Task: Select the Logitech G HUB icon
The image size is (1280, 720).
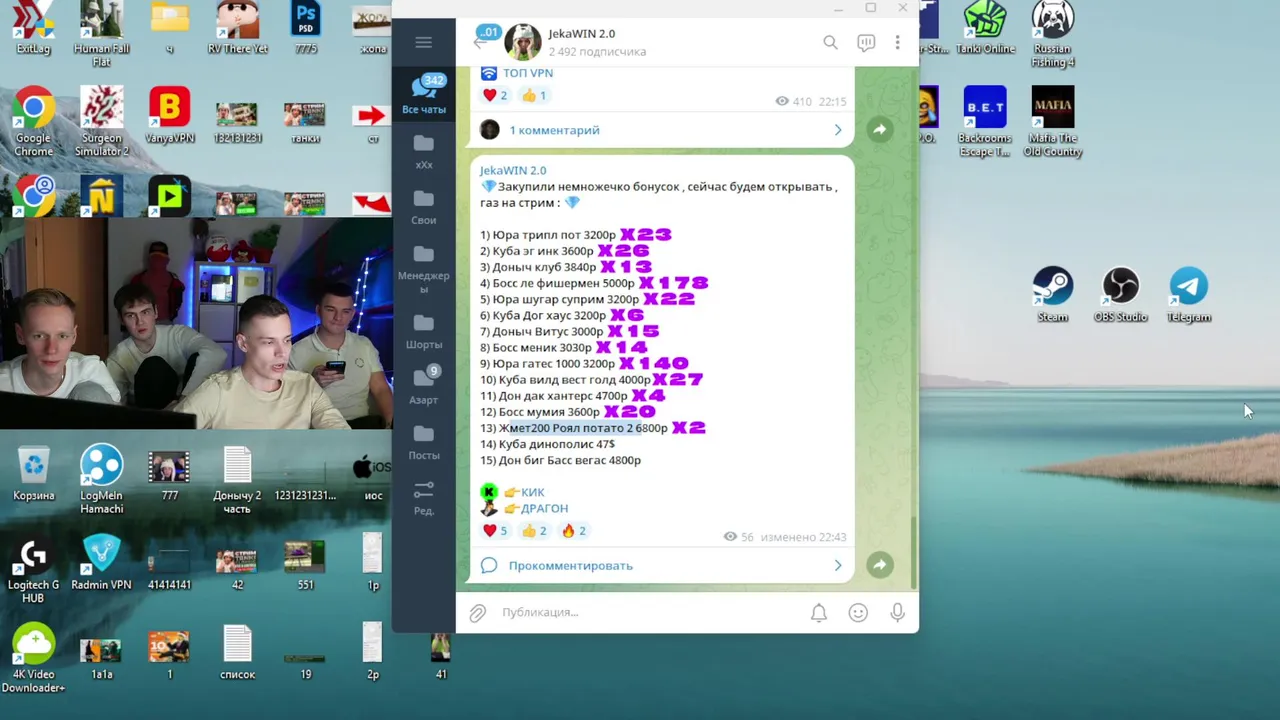Action: [33, 570]
